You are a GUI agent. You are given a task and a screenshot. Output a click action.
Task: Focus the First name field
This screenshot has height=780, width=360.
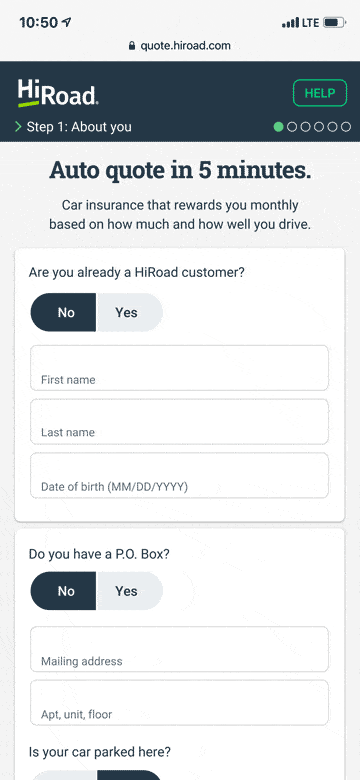tap(180, 368)
